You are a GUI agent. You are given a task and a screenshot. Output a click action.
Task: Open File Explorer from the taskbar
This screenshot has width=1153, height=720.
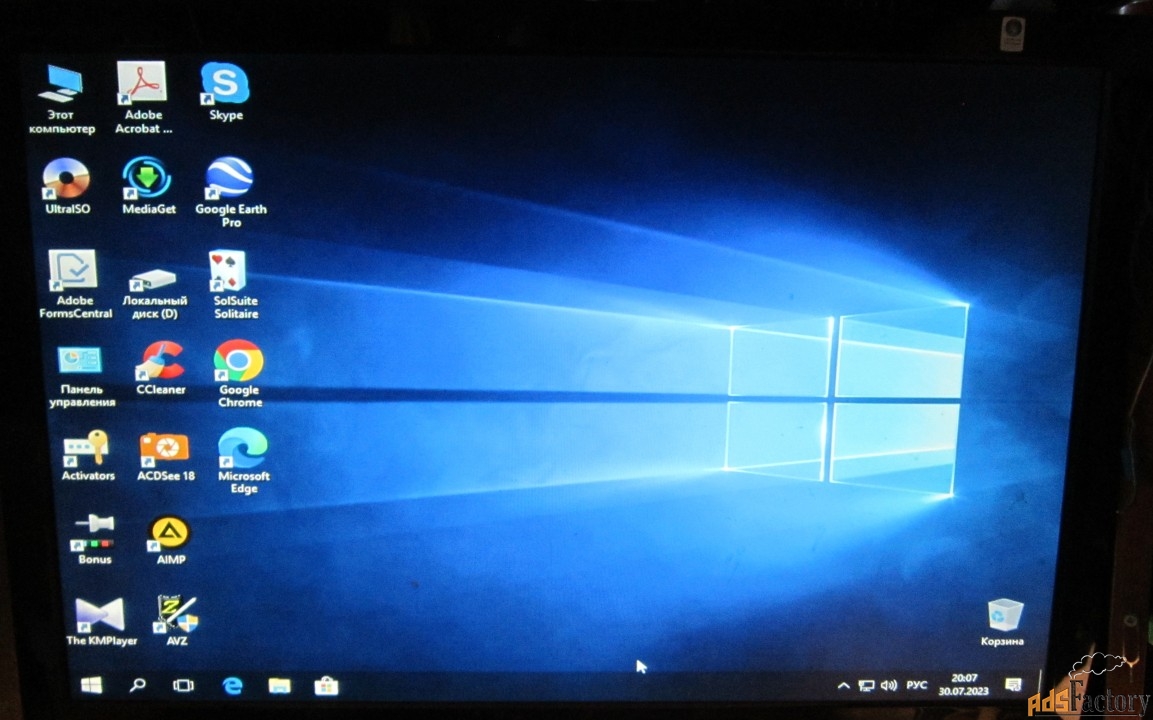[x=279, y=686]
